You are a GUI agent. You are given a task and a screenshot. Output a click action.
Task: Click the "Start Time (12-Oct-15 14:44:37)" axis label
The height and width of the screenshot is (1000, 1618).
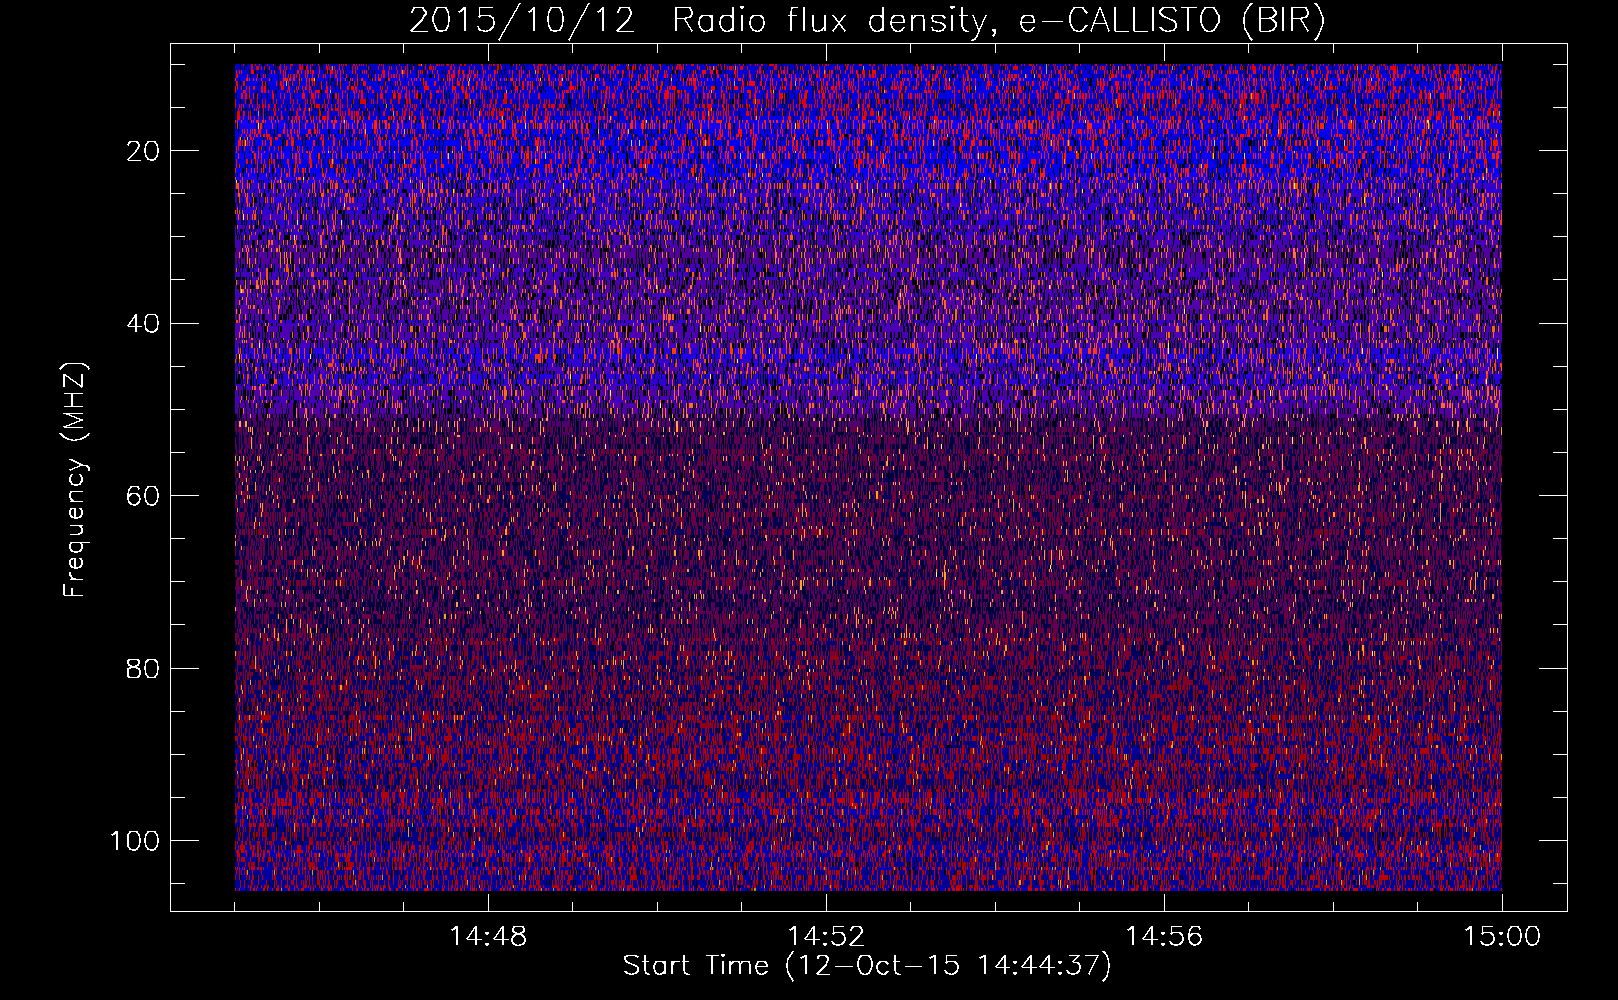pyautogui.click(x=867, y=966)
